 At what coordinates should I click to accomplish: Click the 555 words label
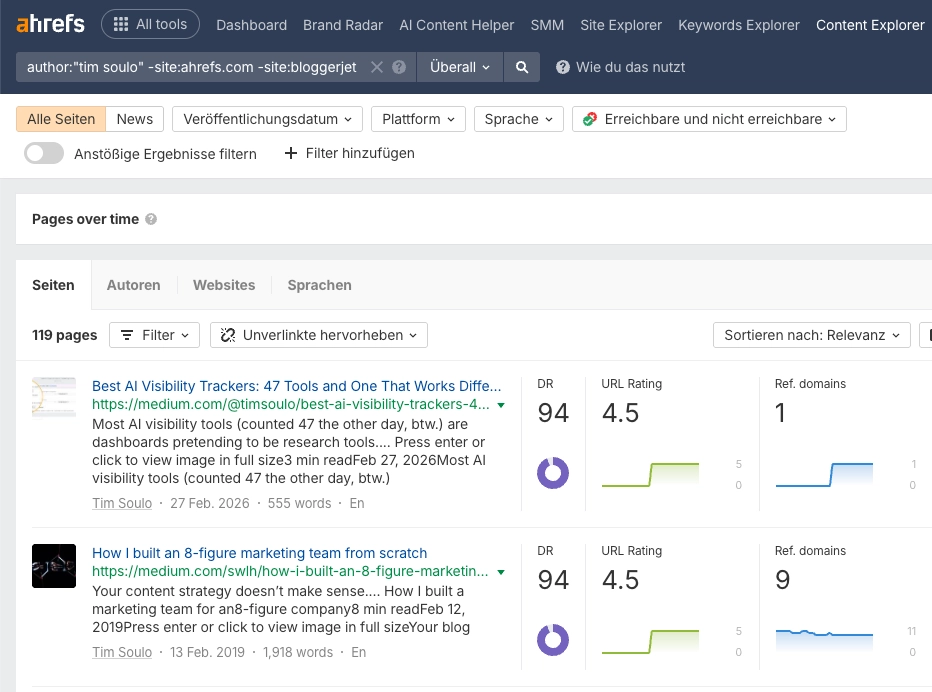coord(299,503)
